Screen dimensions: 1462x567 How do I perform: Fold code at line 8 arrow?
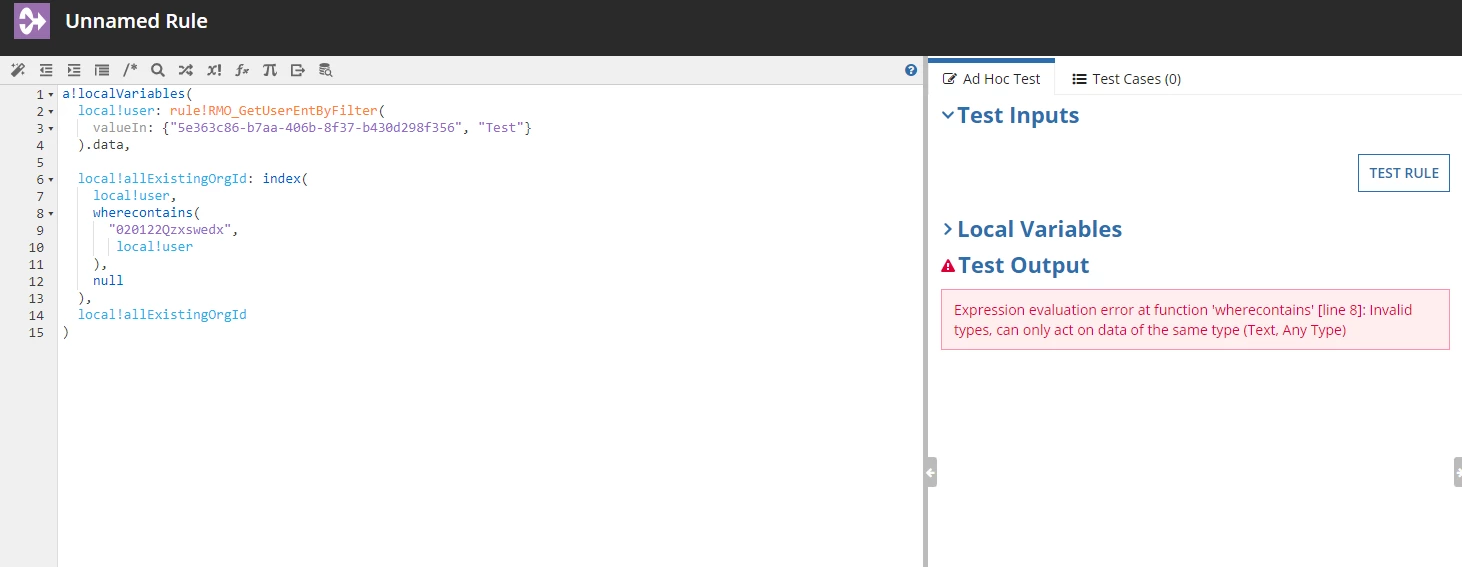[x=51, y=213]
